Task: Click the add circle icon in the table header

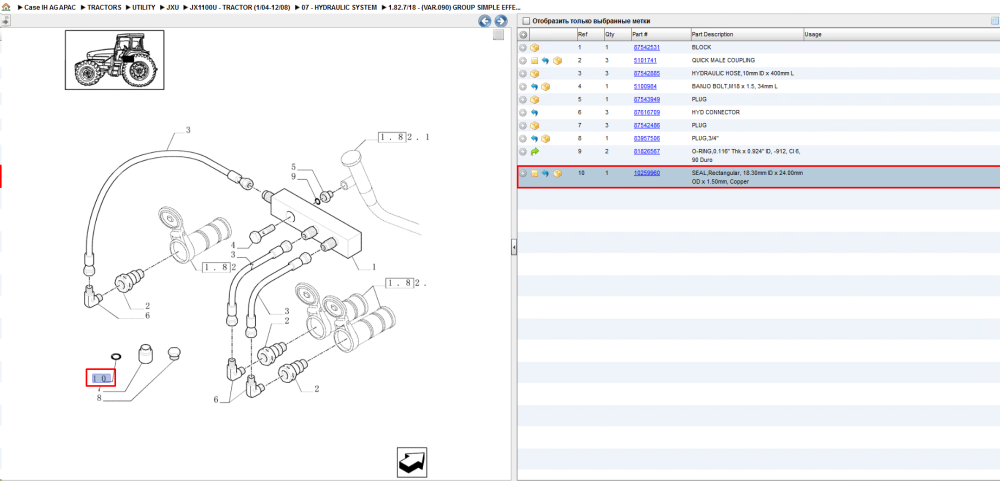Action: (523, 34)
